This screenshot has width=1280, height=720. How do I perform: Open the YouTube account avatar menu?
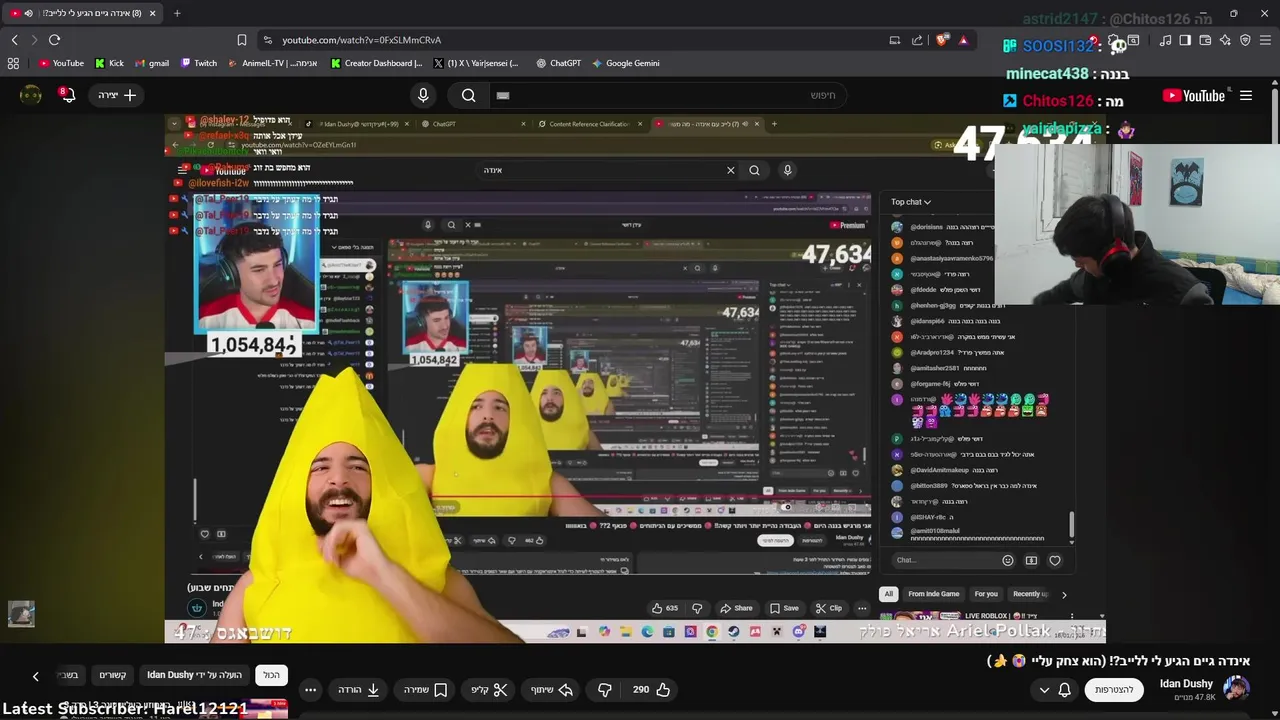click(31, 95)
